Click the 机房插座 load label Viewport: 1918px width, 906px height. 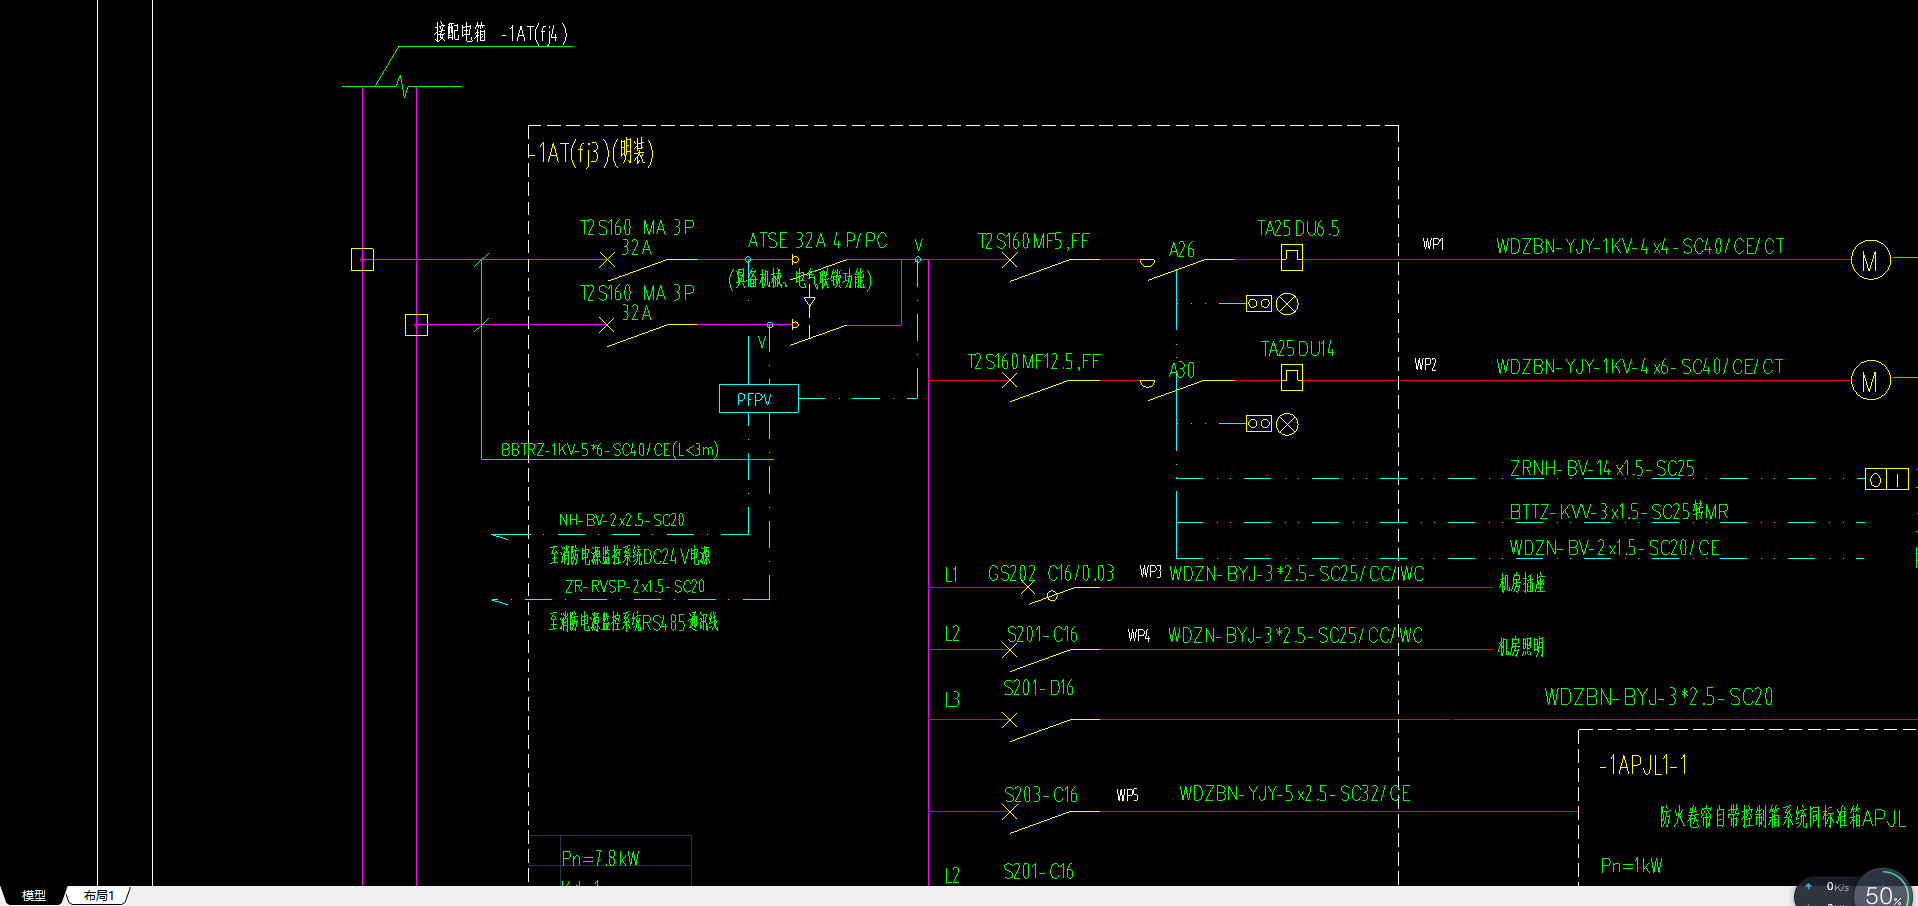[1522, 583]
